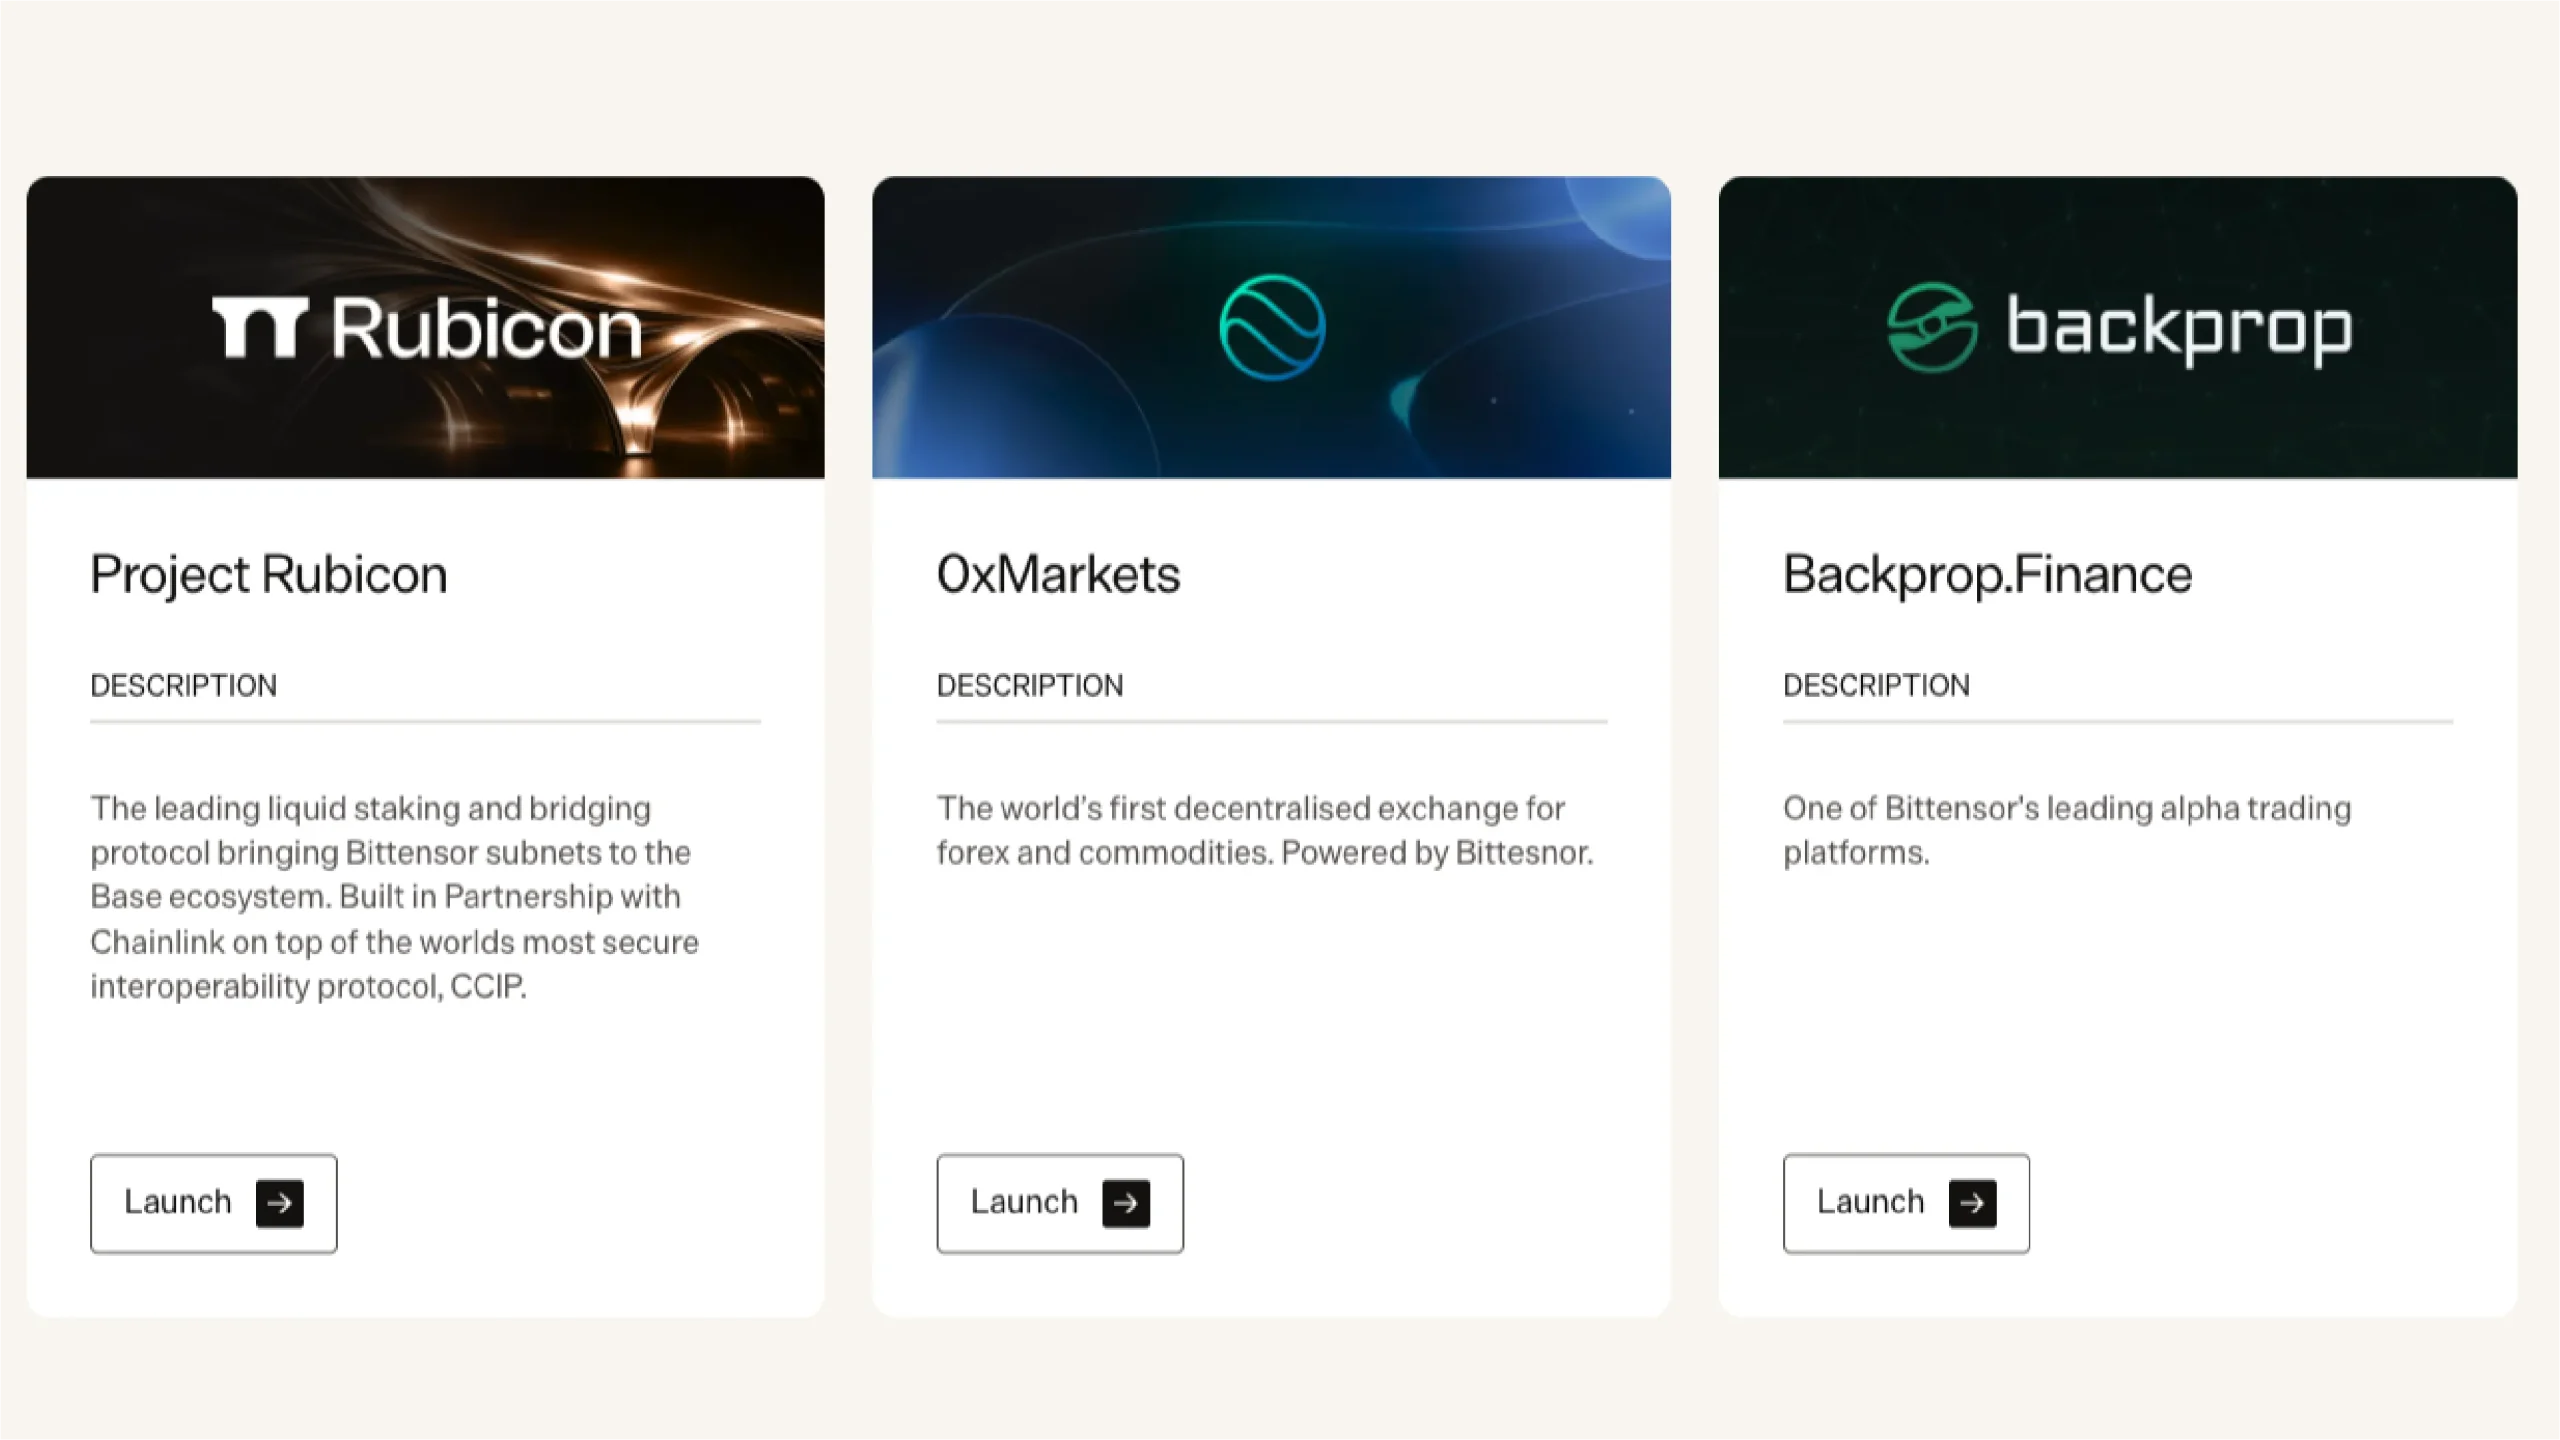Launch Backprop.Finance platform
This screenshot has width=2560, height=1440.
(x=1906, y=1203)
